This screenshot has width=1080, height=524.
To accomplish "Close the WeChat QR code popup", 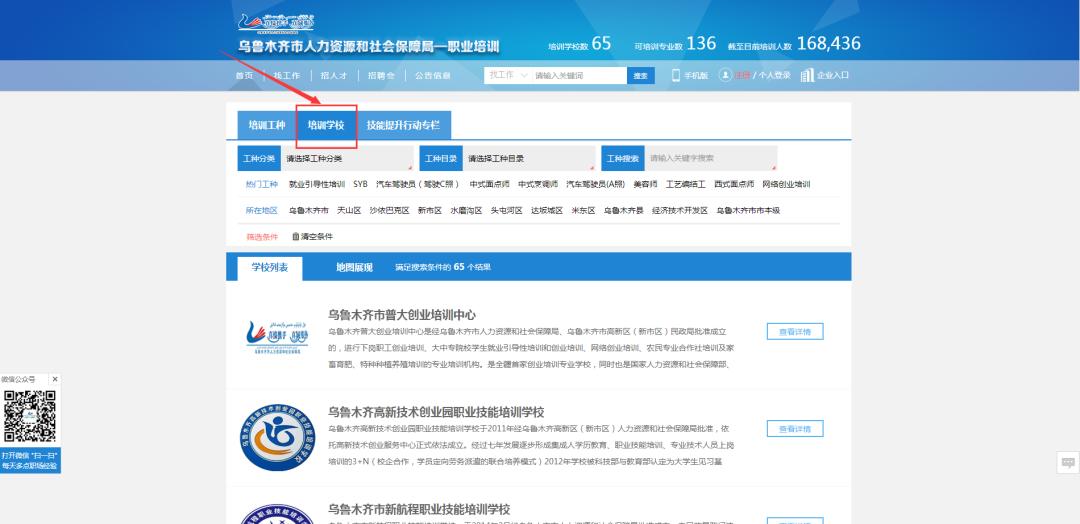I will point(55,379).
